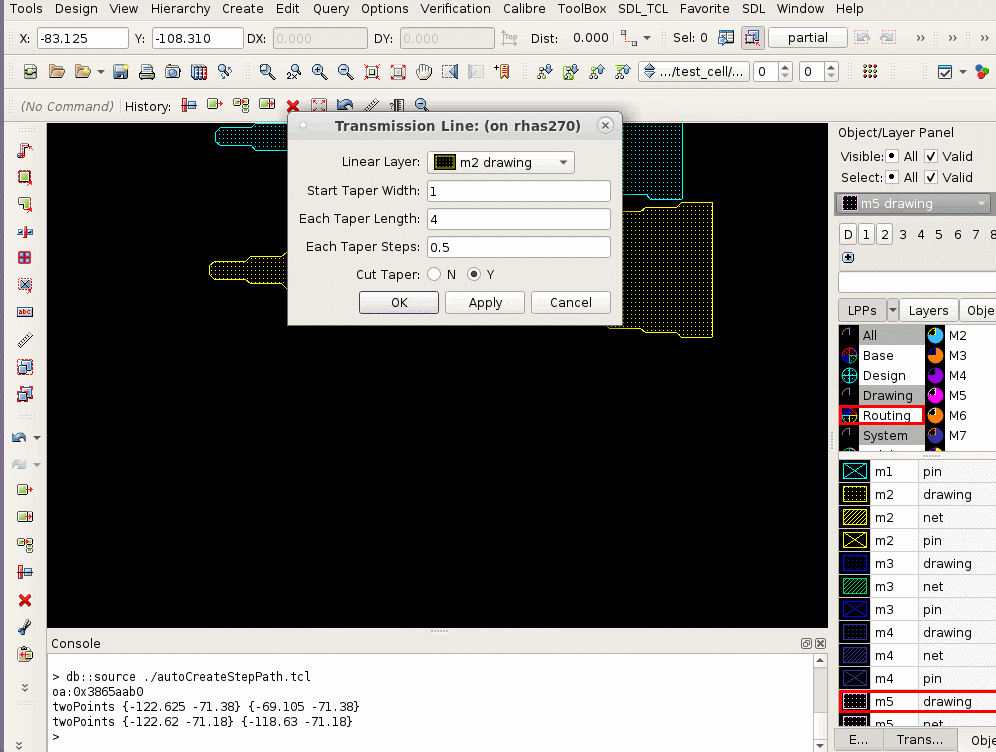This screenshot has width=996, height=752.
Task: Open the snap mode dropdown arrow near Dist
Action: (x=647, y=38)
